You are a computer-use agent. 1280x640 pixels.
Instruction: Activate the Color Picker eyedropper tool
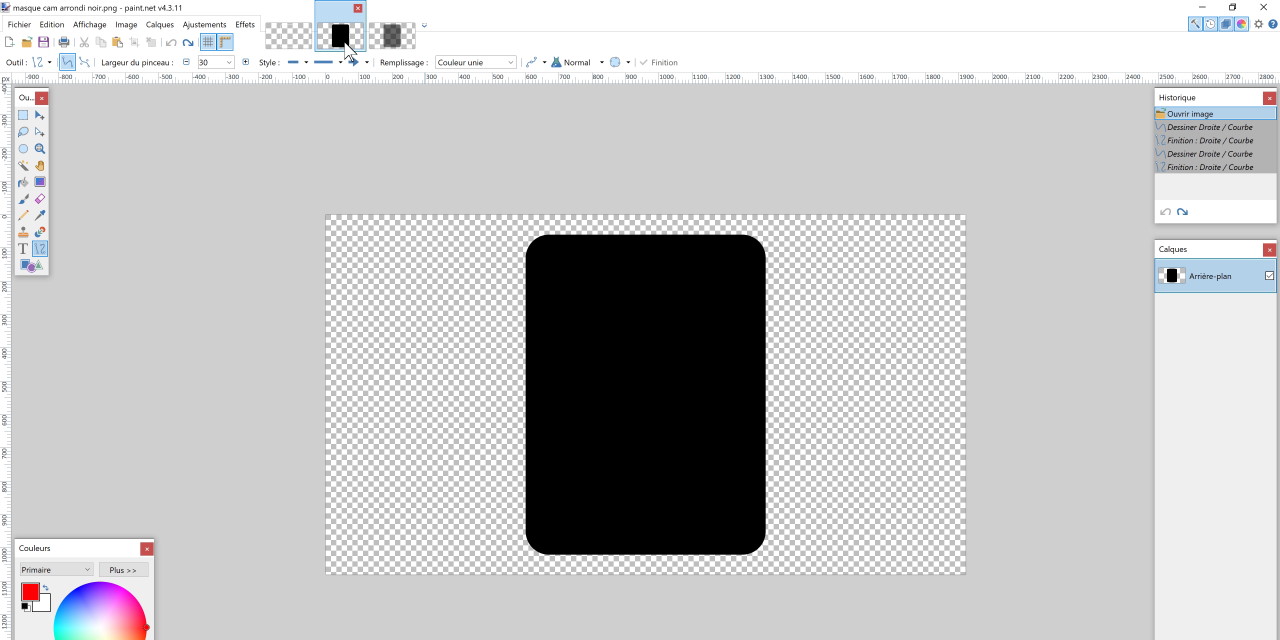point(40,215)
